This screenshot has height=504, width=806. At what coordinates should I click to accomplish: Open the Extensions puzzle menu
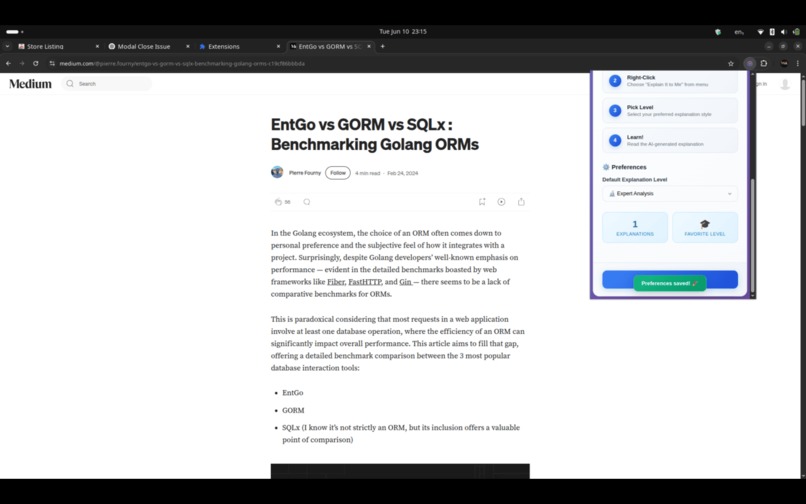click(x=764, y=63)
